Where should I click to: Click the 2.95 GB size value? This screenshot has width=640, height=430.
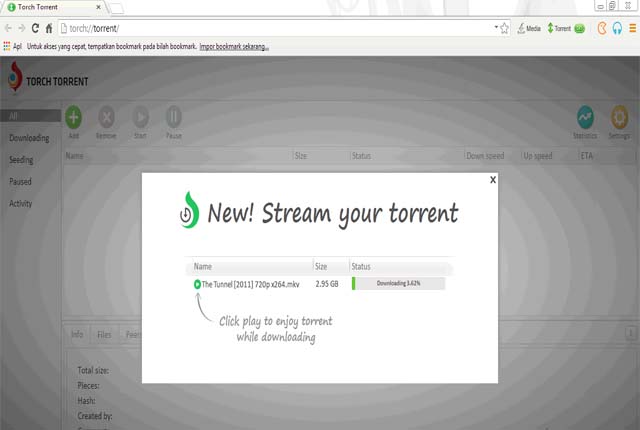[x=327, y=284]
